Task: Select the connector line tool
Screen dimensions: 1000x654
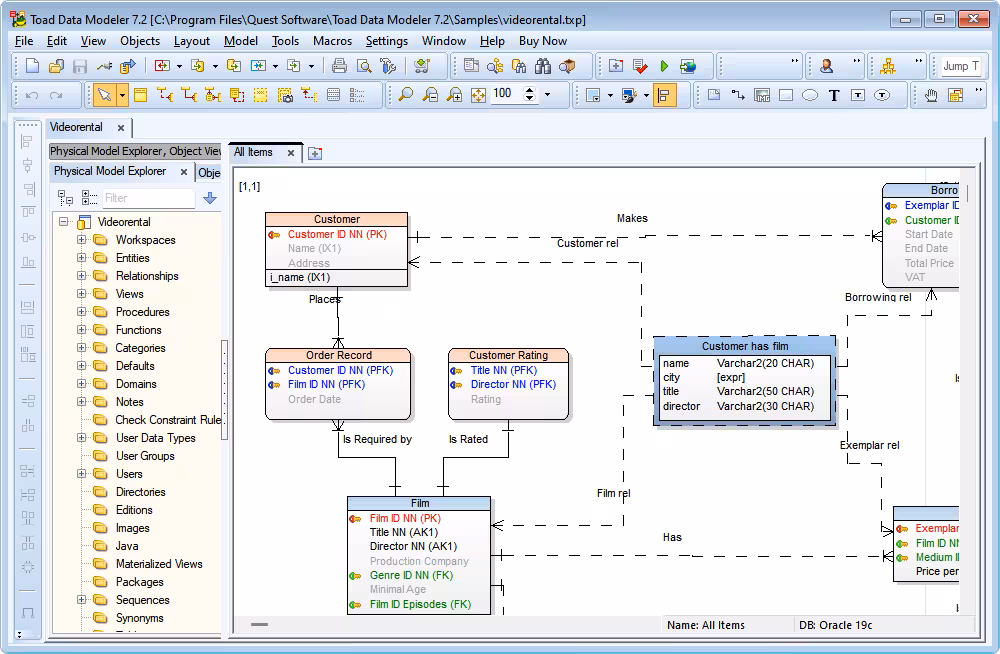Action: point(738,96)
